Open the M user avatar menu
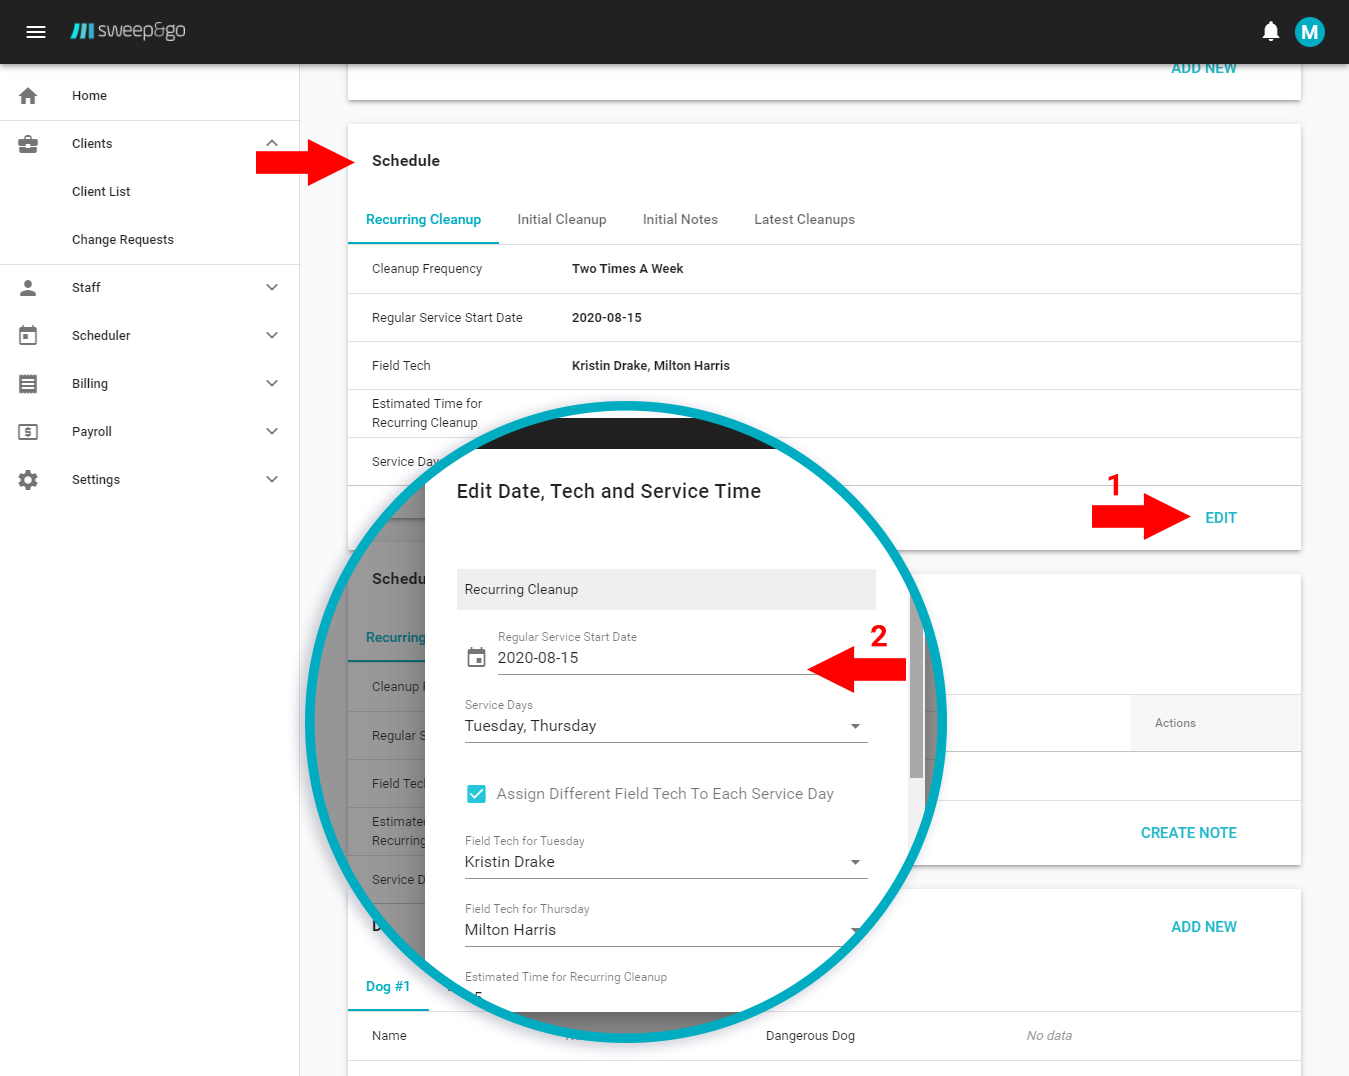 pyautogui.click(x=1310, y=32)
